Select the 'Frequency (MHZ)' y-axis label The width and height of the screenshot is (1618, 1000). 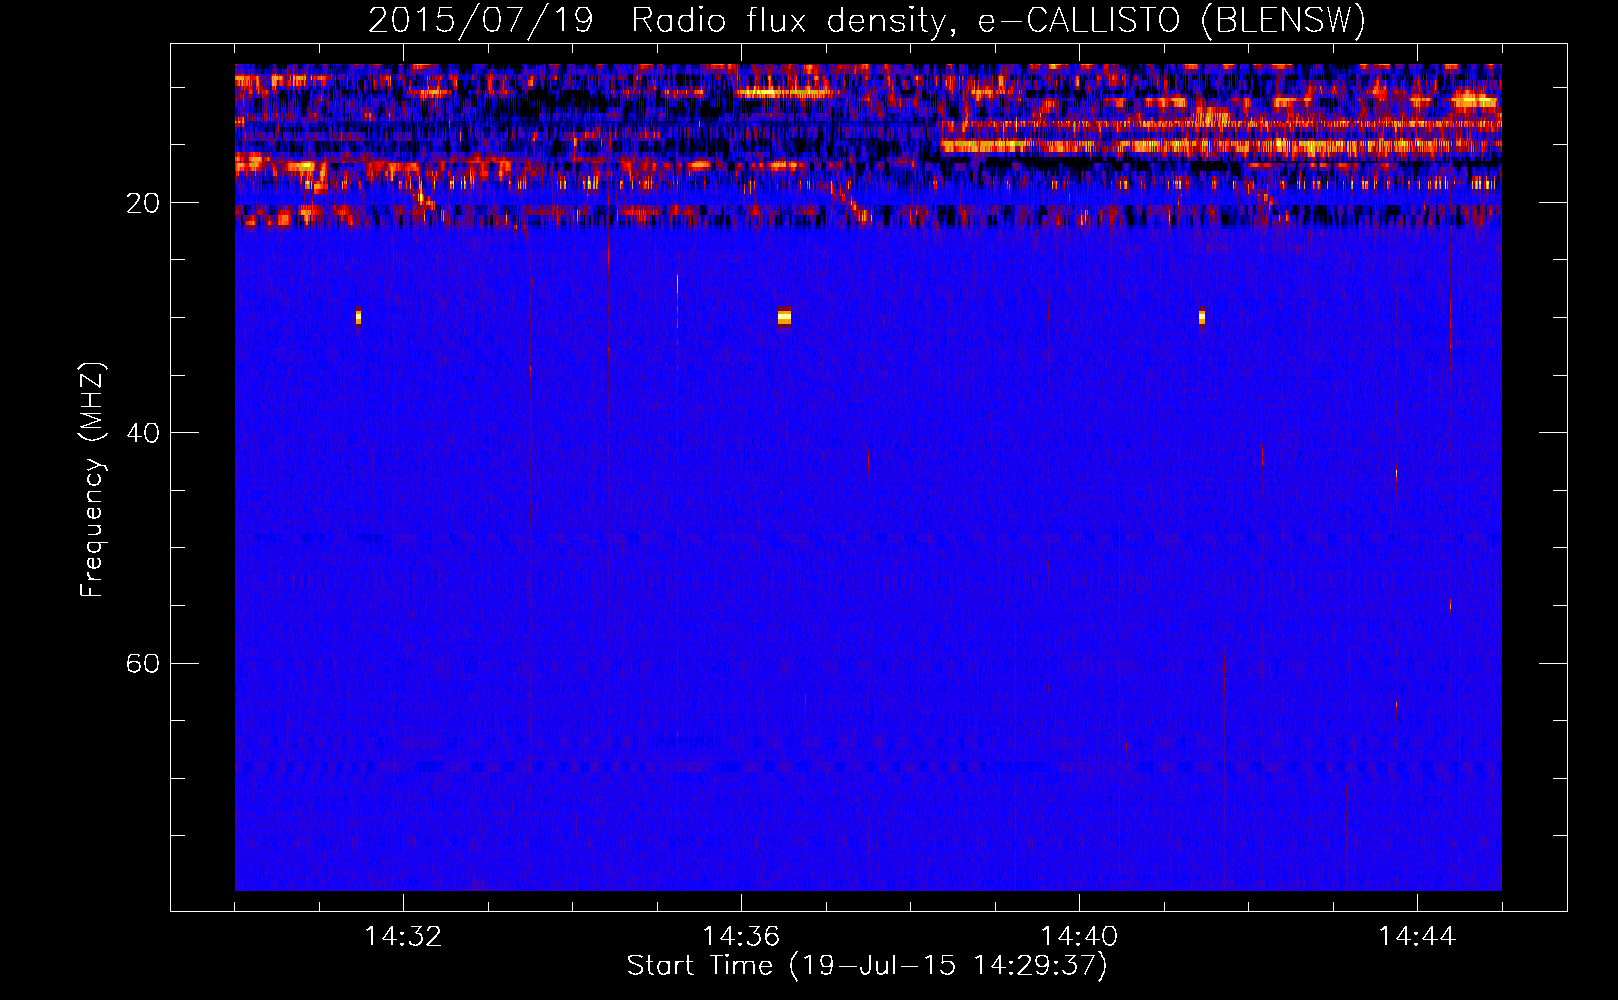(x=91, y=480)
